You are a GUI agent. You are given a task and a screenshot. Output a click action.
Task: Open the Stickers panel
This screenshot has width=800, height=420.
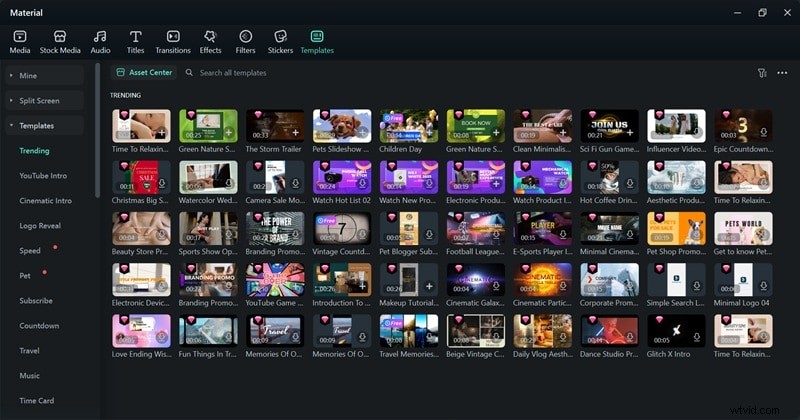point(280,41)
